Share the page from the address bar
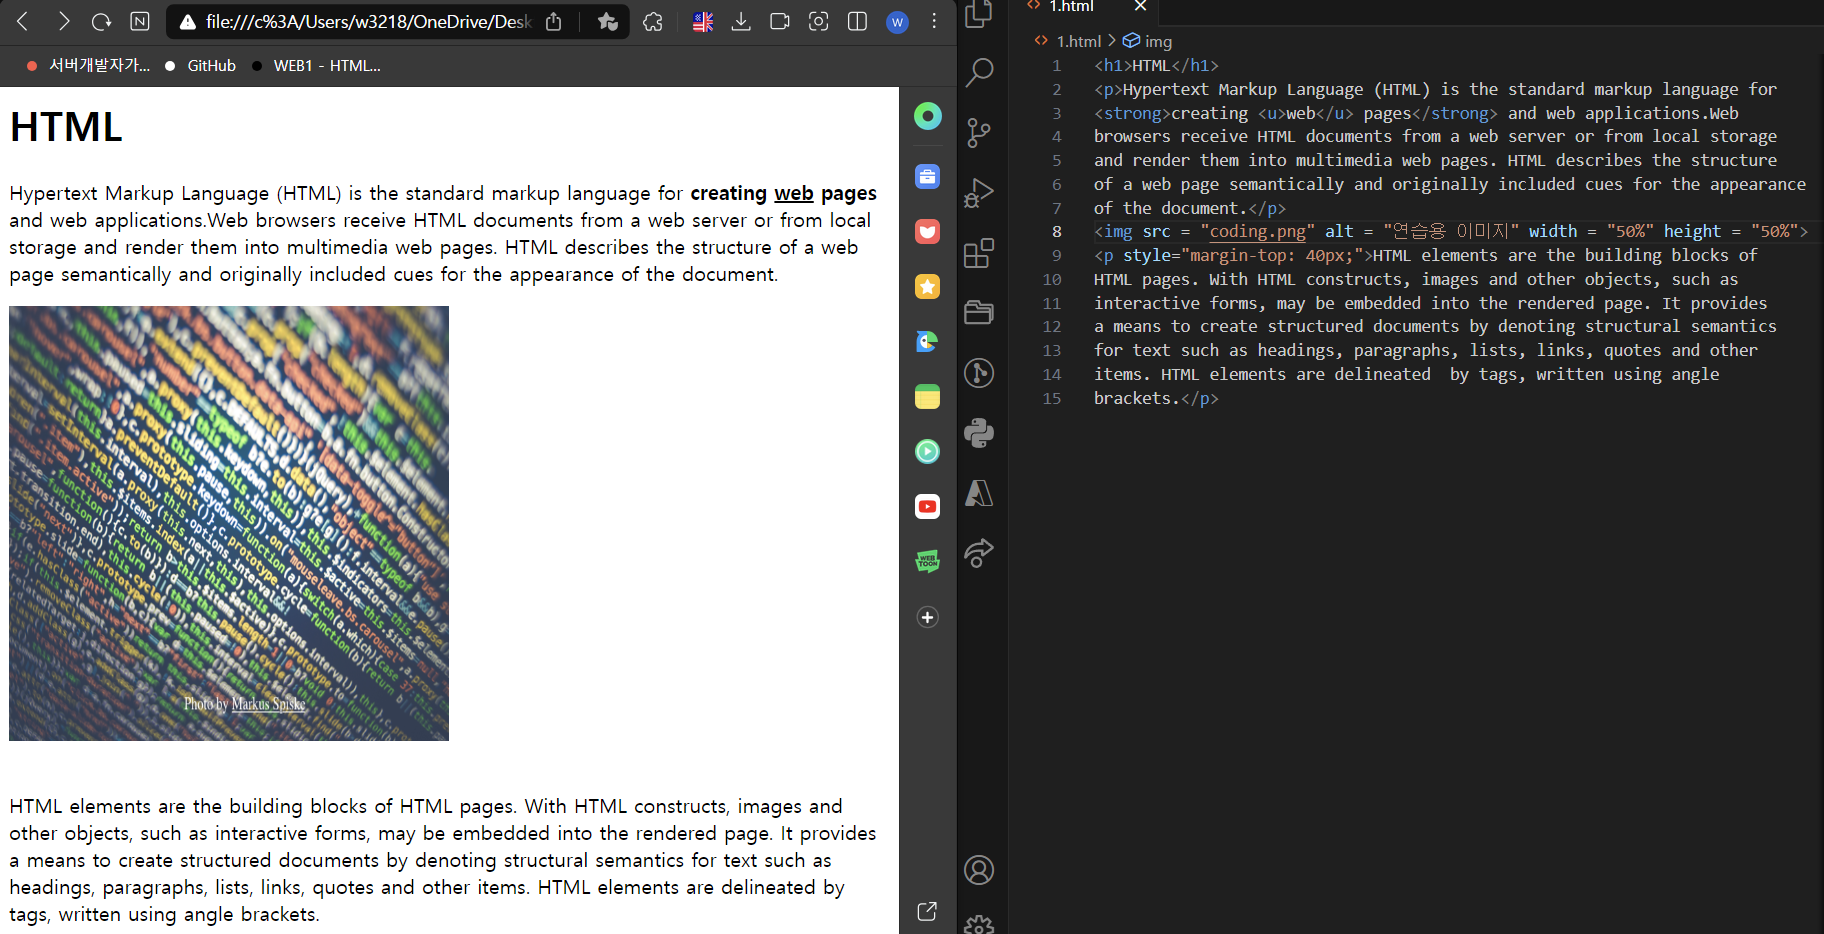 coord(554,21)
